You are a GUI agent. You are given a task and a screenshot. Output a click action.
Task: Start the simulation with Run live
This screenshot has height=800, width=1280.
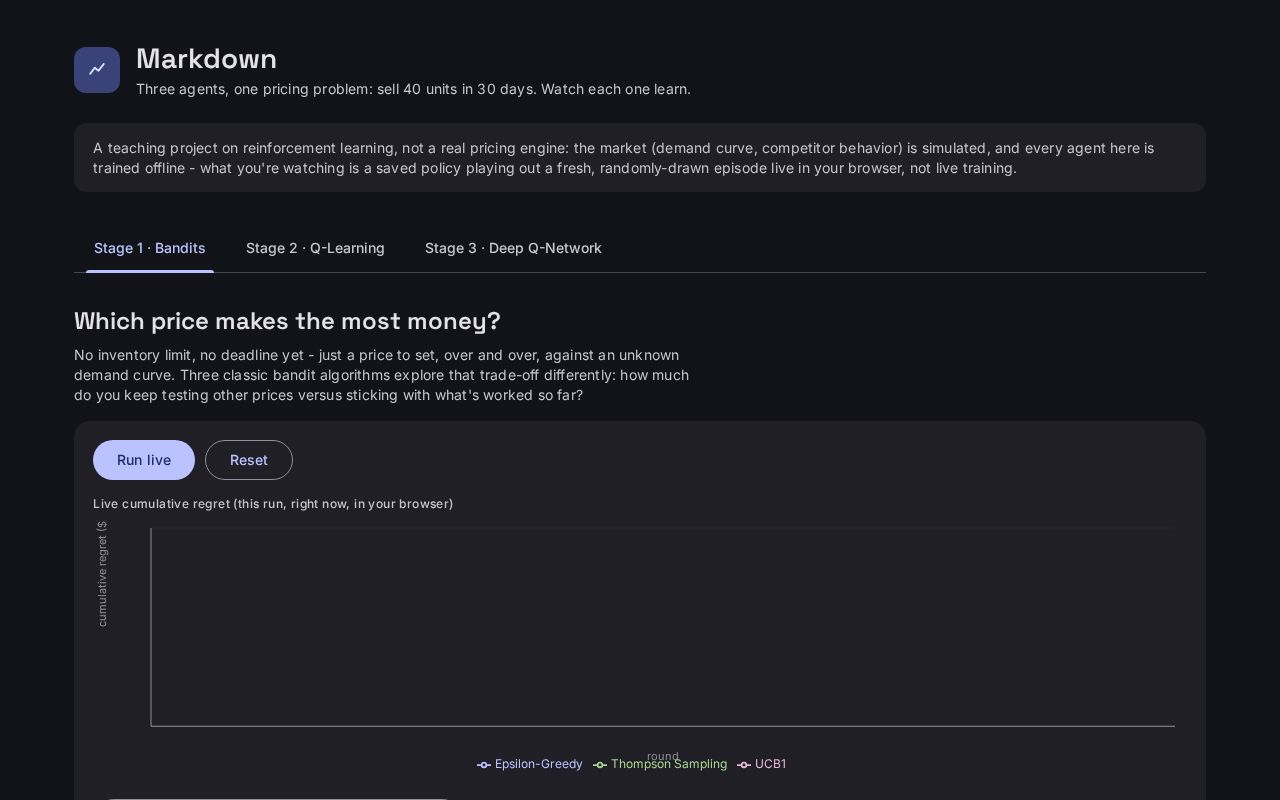click(144, 460)
